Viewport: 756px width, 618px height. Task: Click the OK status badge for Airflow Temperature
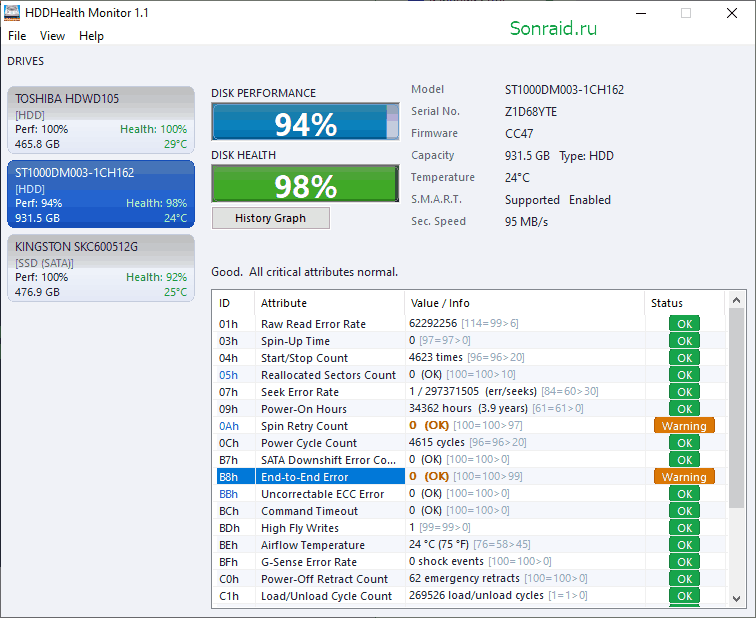click(684, 545)
